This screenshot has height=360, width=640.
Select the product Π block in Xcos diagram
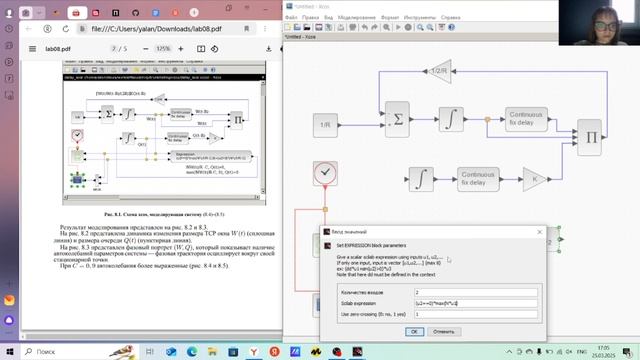pos(590,138)
